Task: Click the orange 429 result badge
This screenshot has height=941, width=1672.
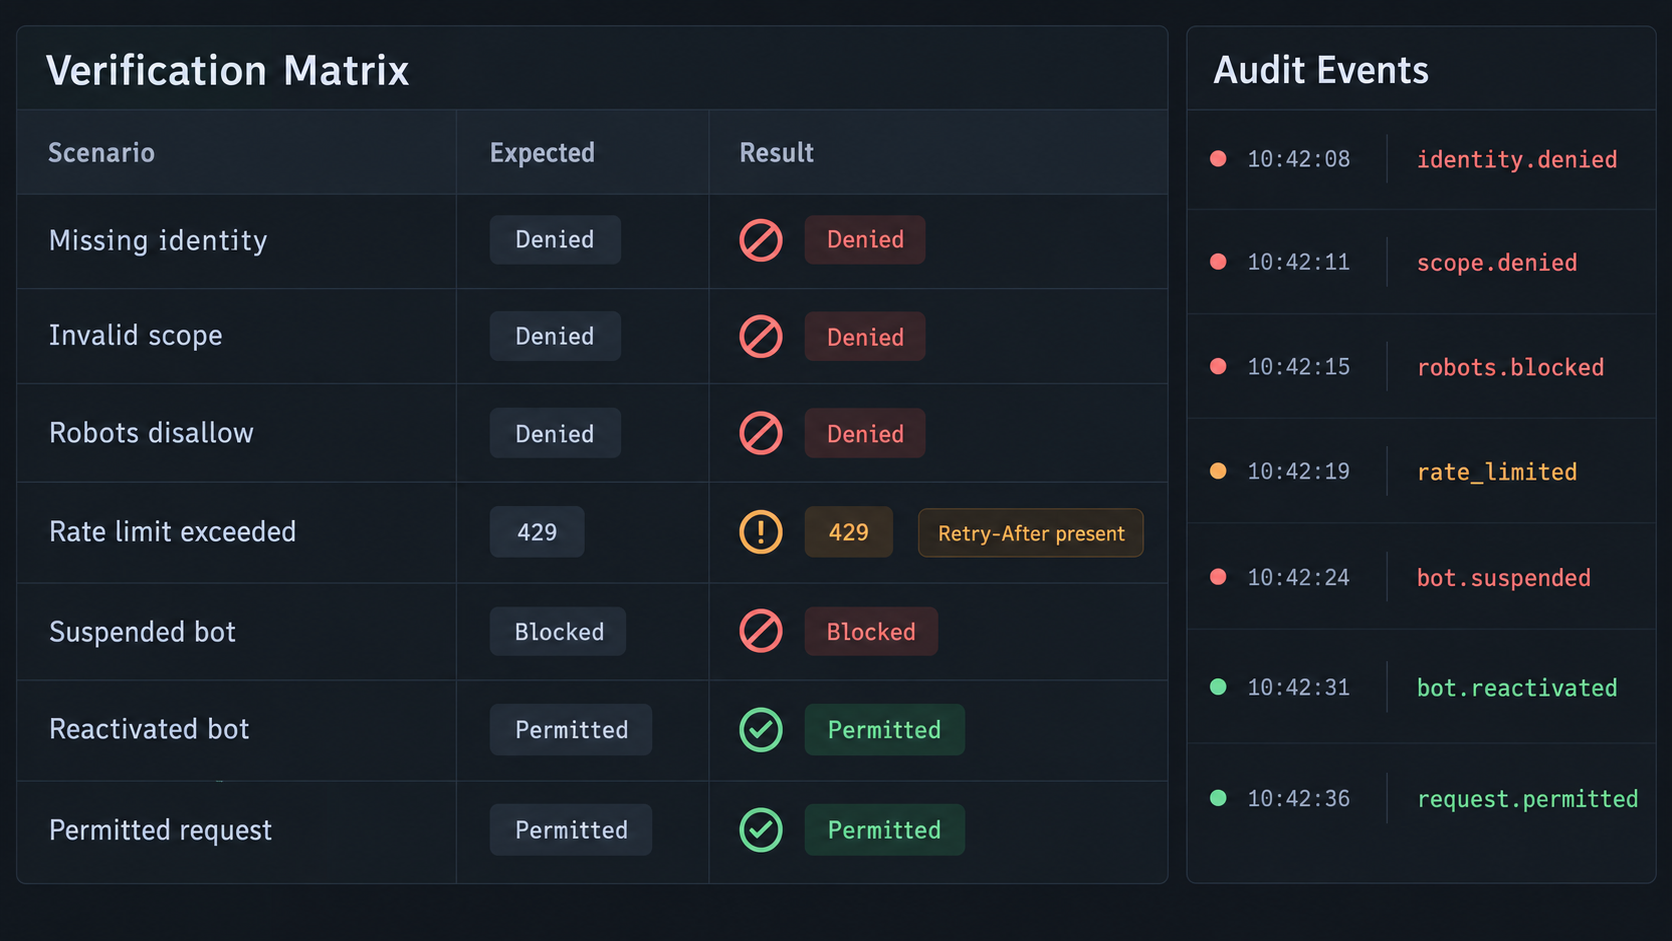Action: [x=848, y=532]
